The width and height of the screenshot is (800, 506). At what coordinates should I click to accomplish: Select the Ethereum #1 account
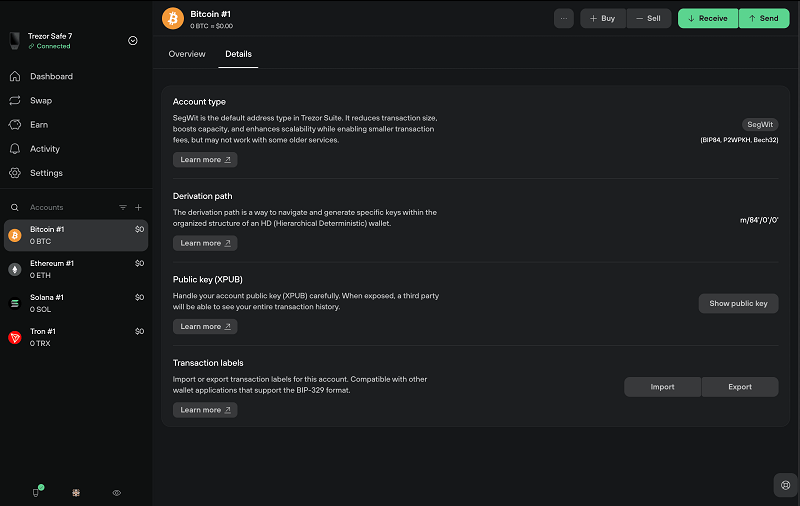[76, 269]
